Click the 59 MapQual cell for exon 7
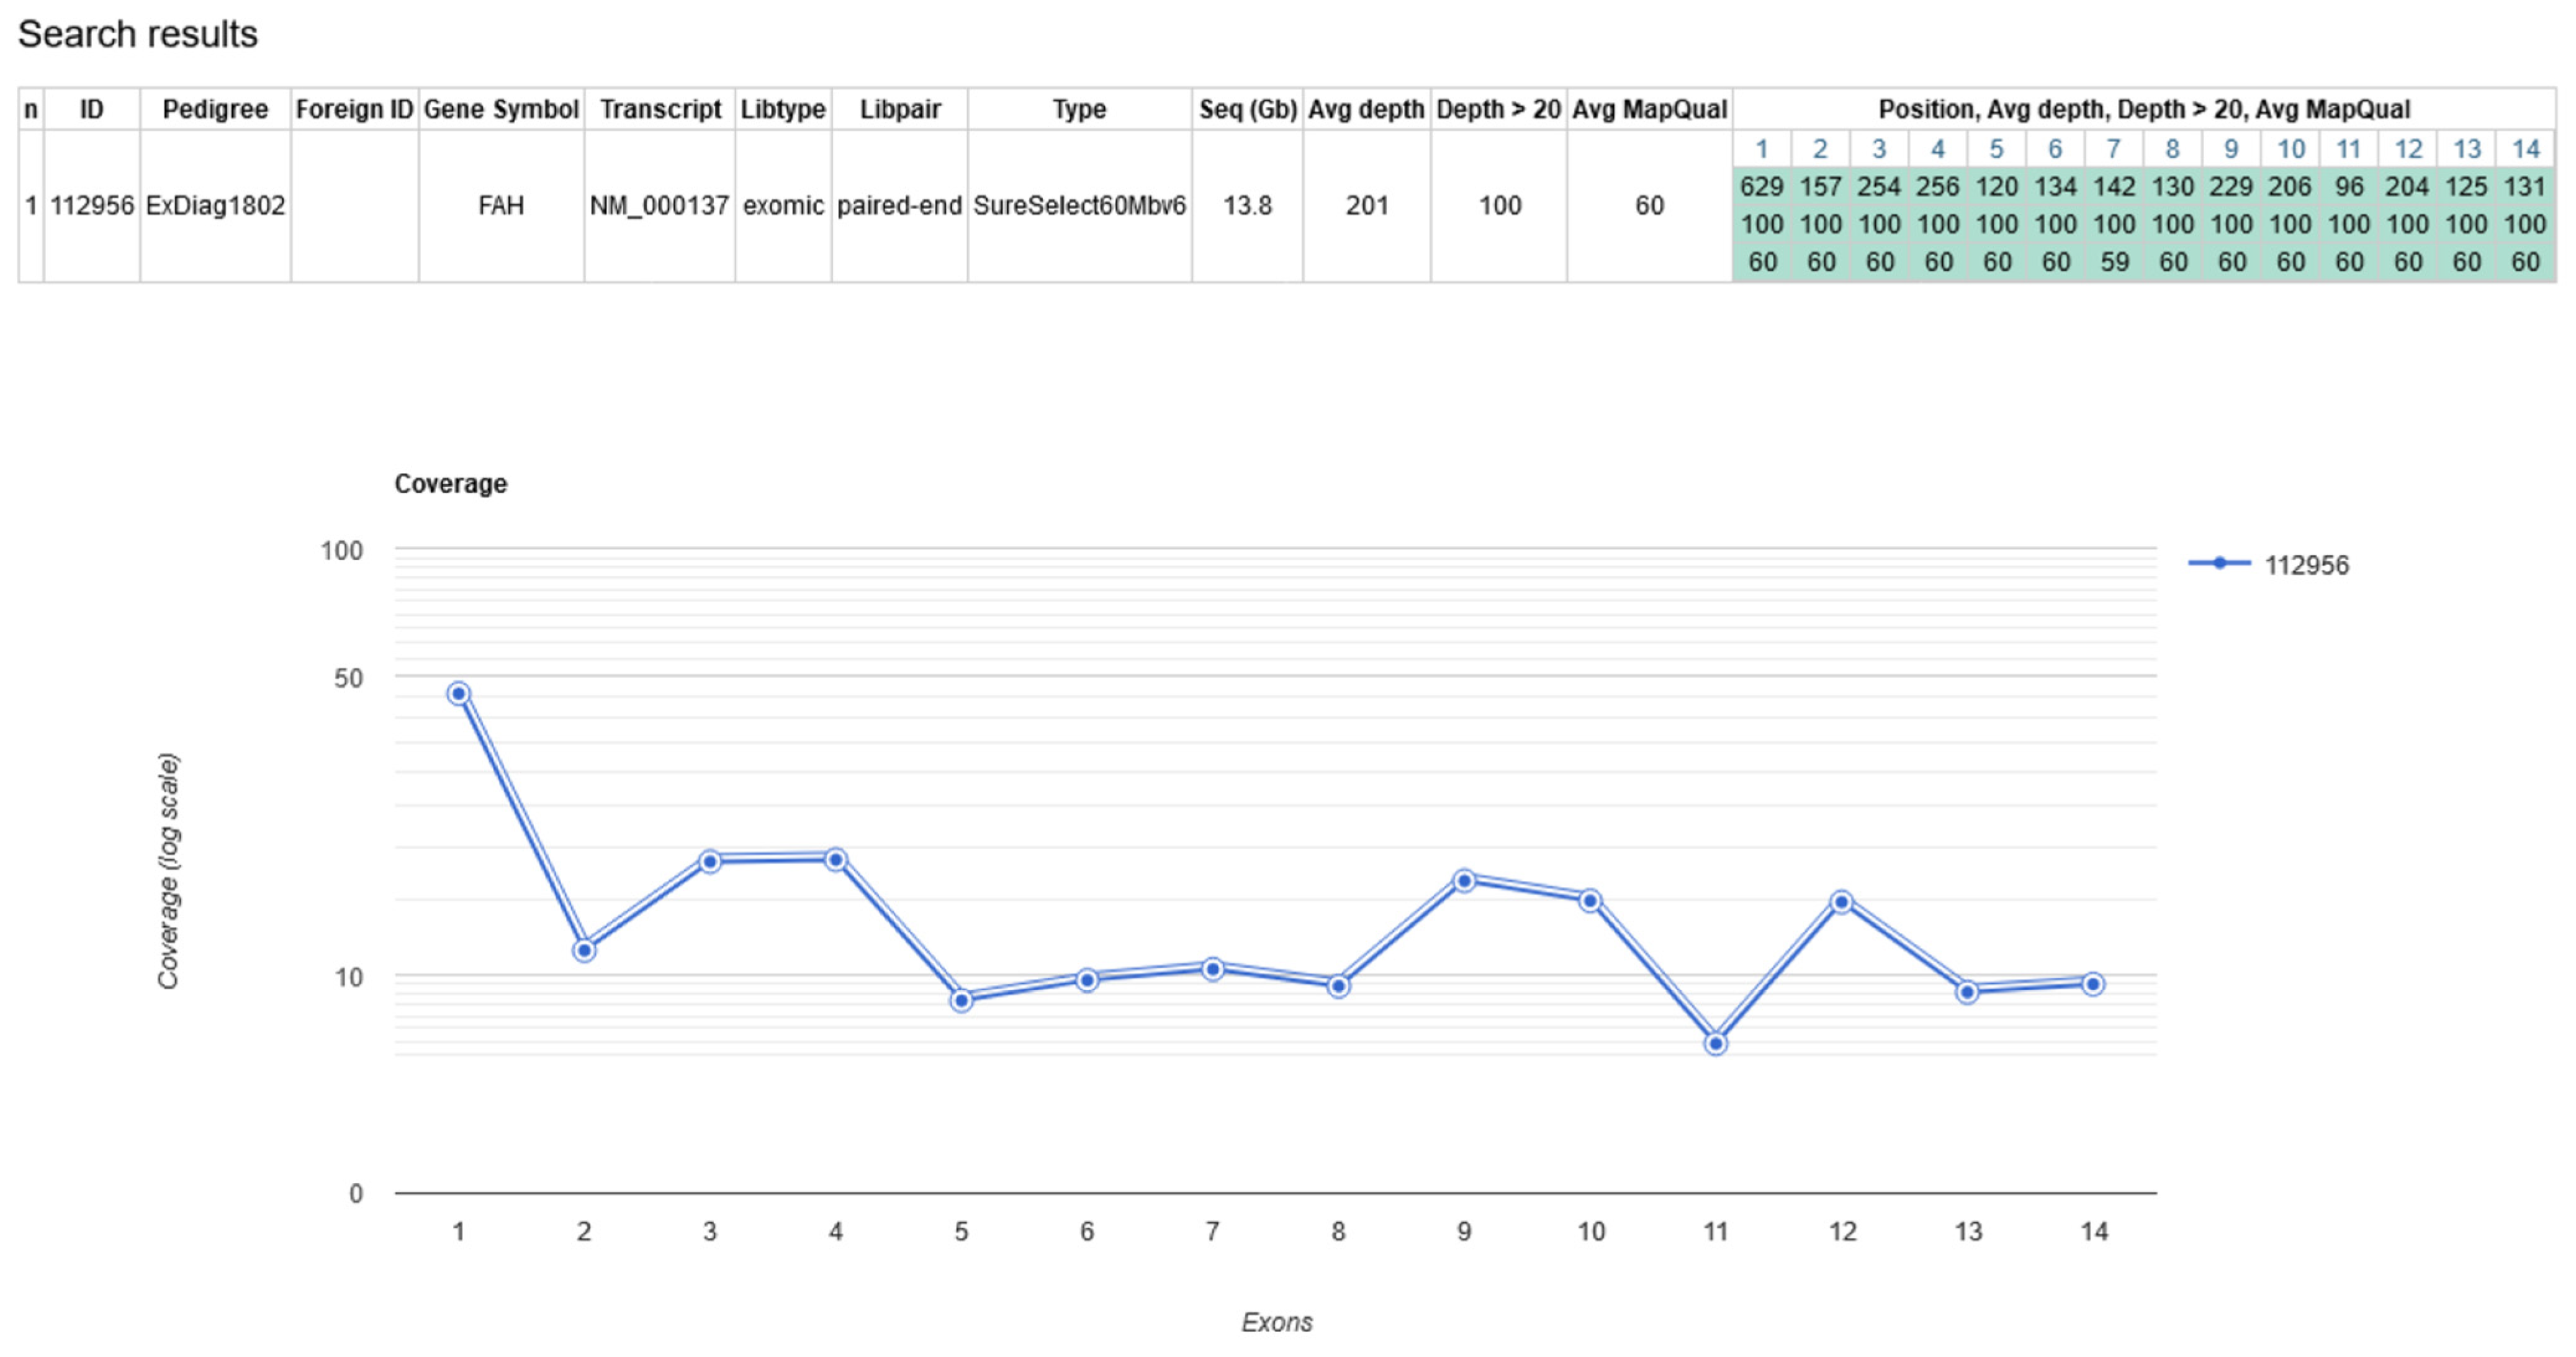 tap(2114, 262)
